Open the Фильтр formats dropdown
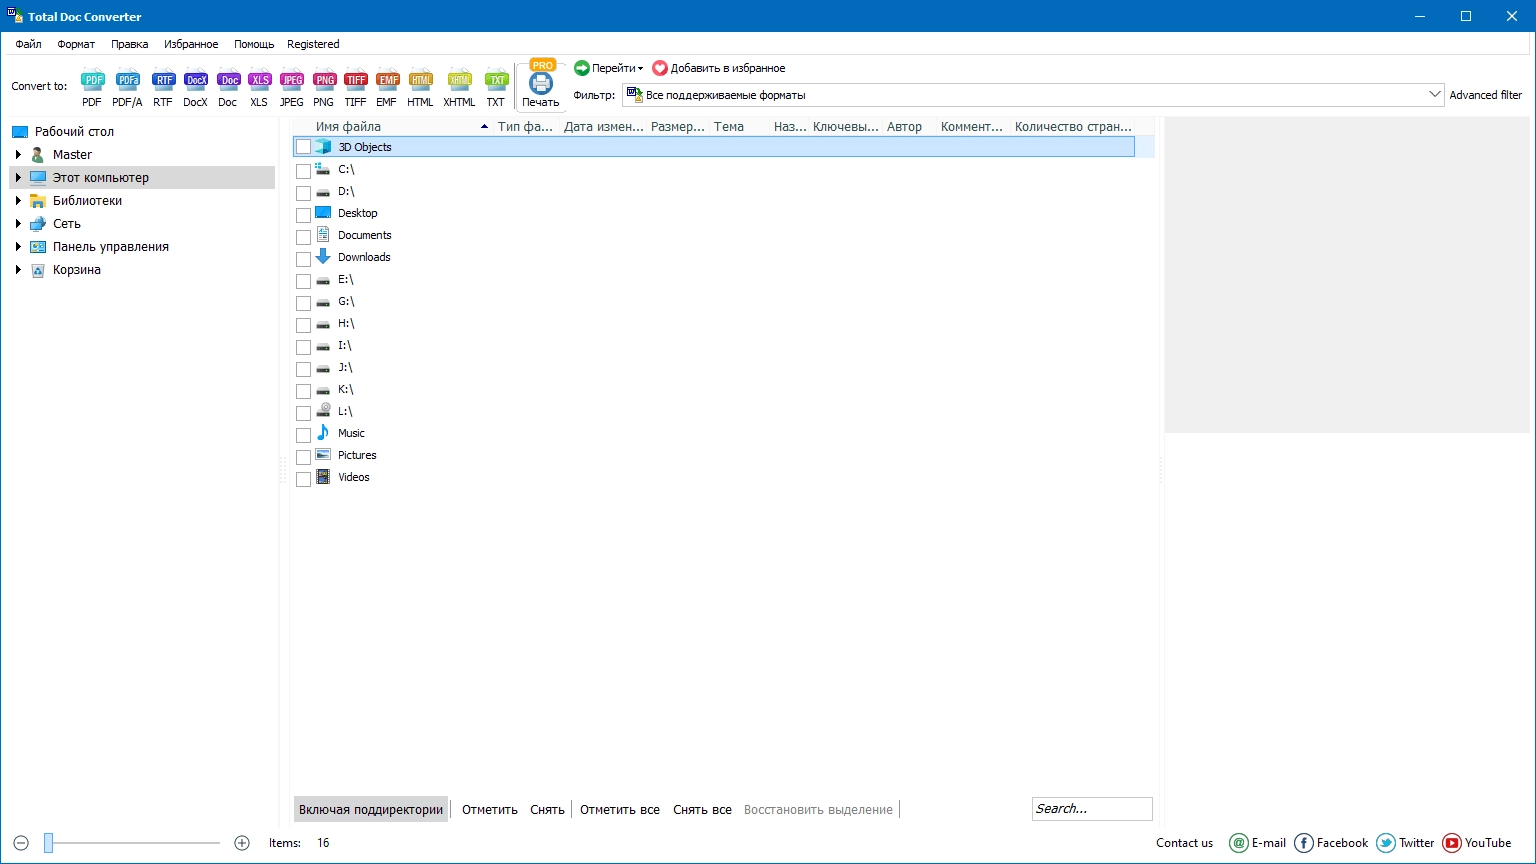The image size is (1536, 864). point(1033,95)
